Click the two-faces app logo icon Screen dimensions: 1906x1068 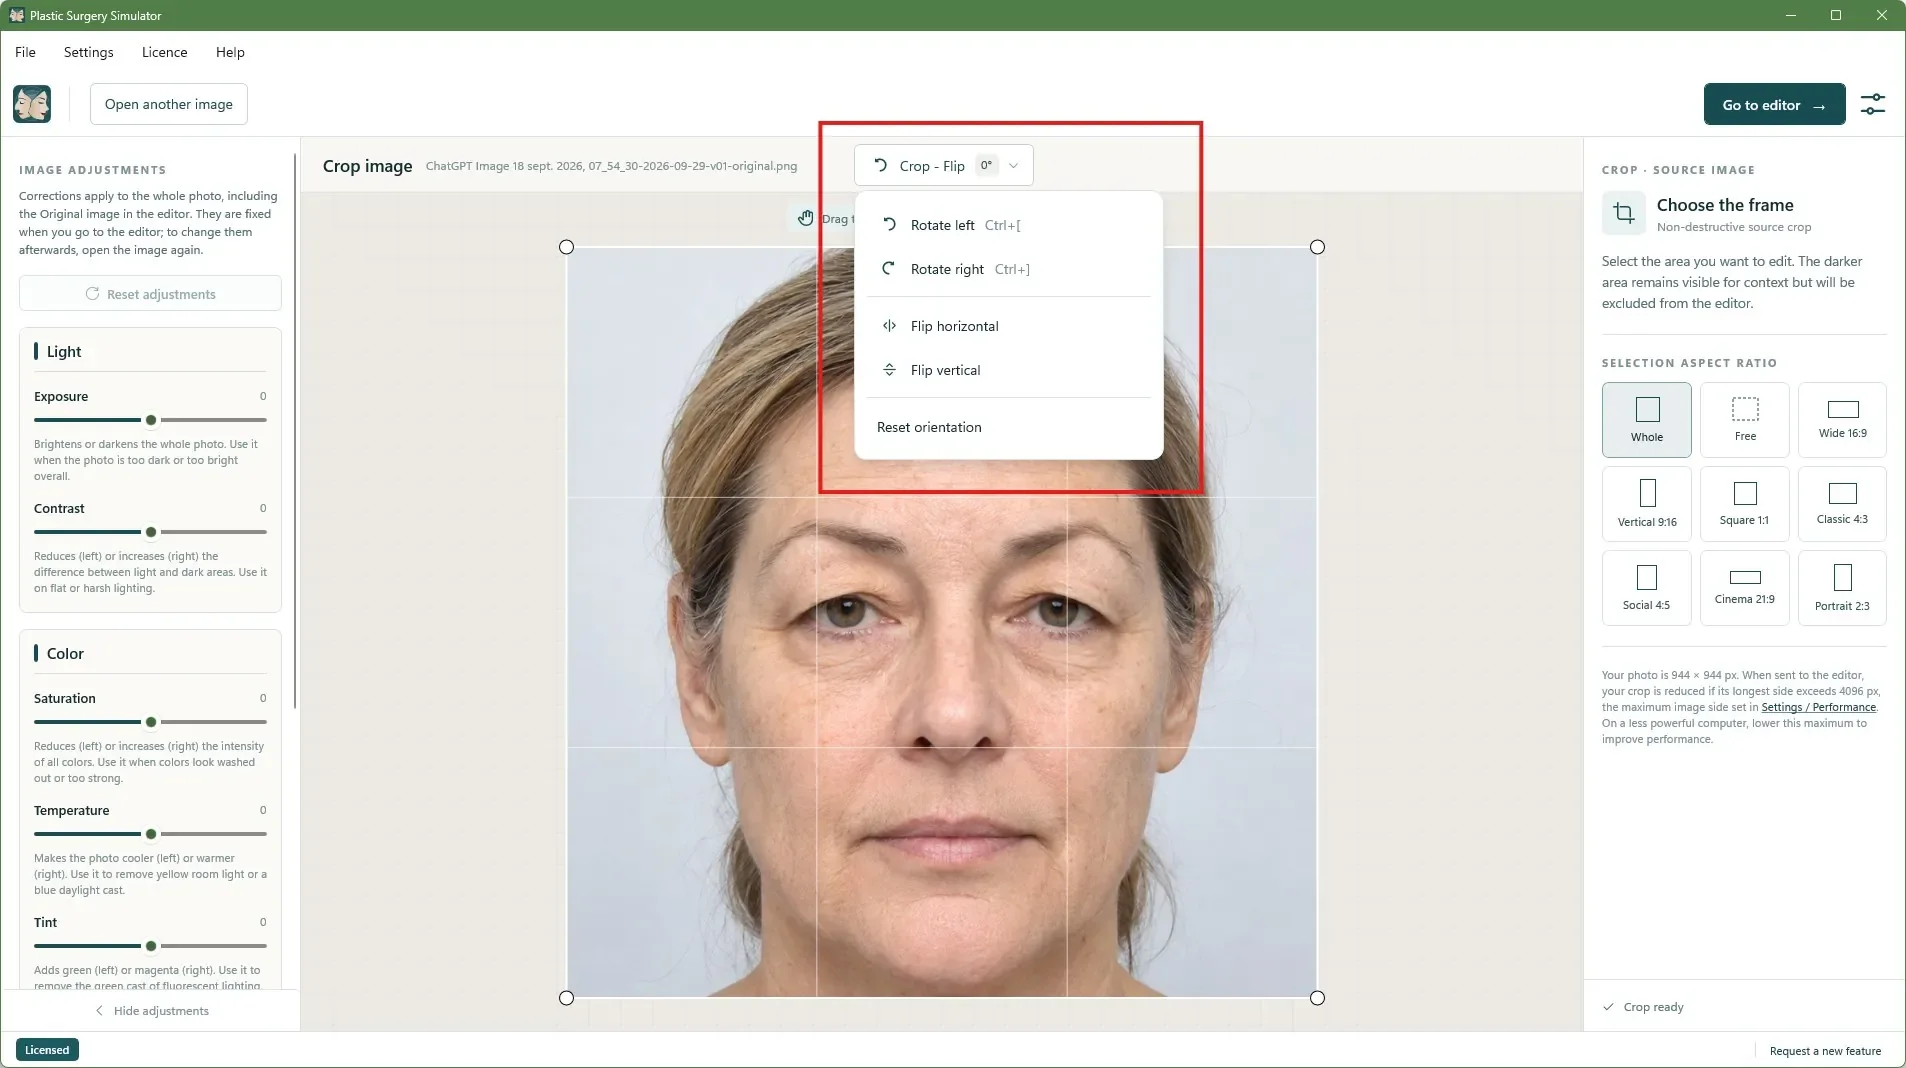click(32, 104)
